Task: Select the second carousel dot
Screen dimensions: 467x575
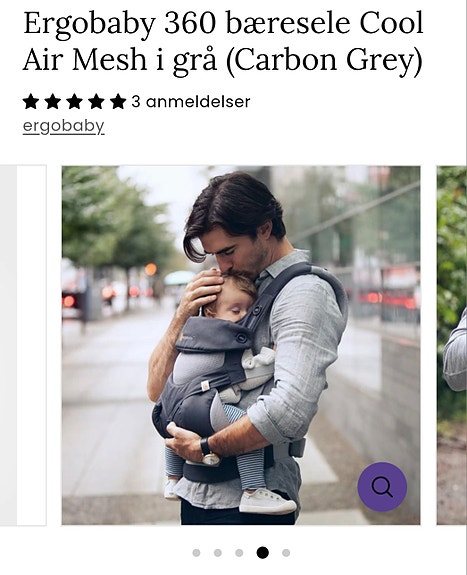Action: (x=218, y=553)
